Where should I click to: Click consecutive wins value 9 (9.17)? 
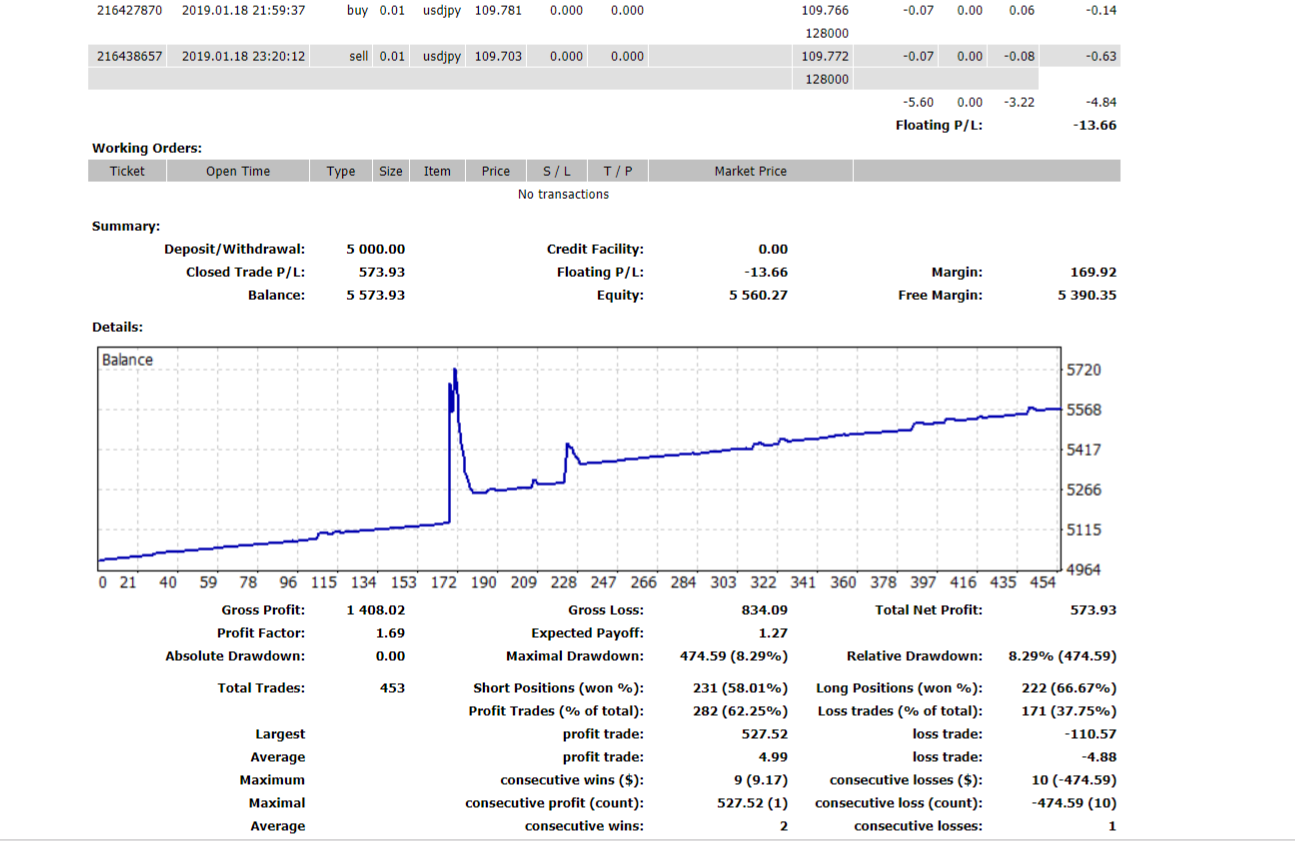point(760,780)
